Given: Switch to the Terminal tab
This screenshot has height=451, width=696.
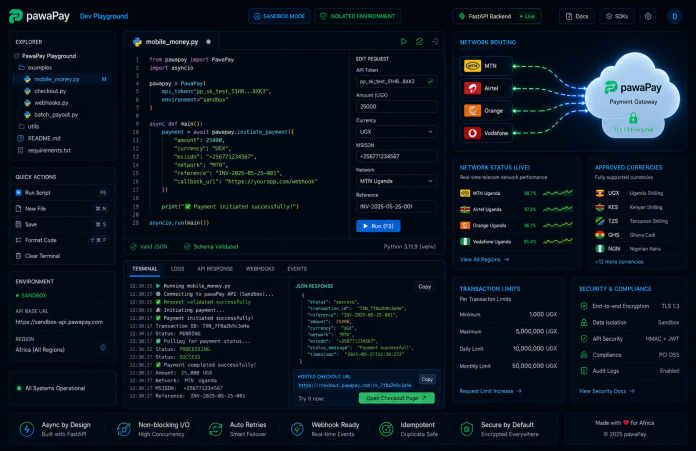Looking at the screenshot, I should pyautogui.click(x=145, y=269).
